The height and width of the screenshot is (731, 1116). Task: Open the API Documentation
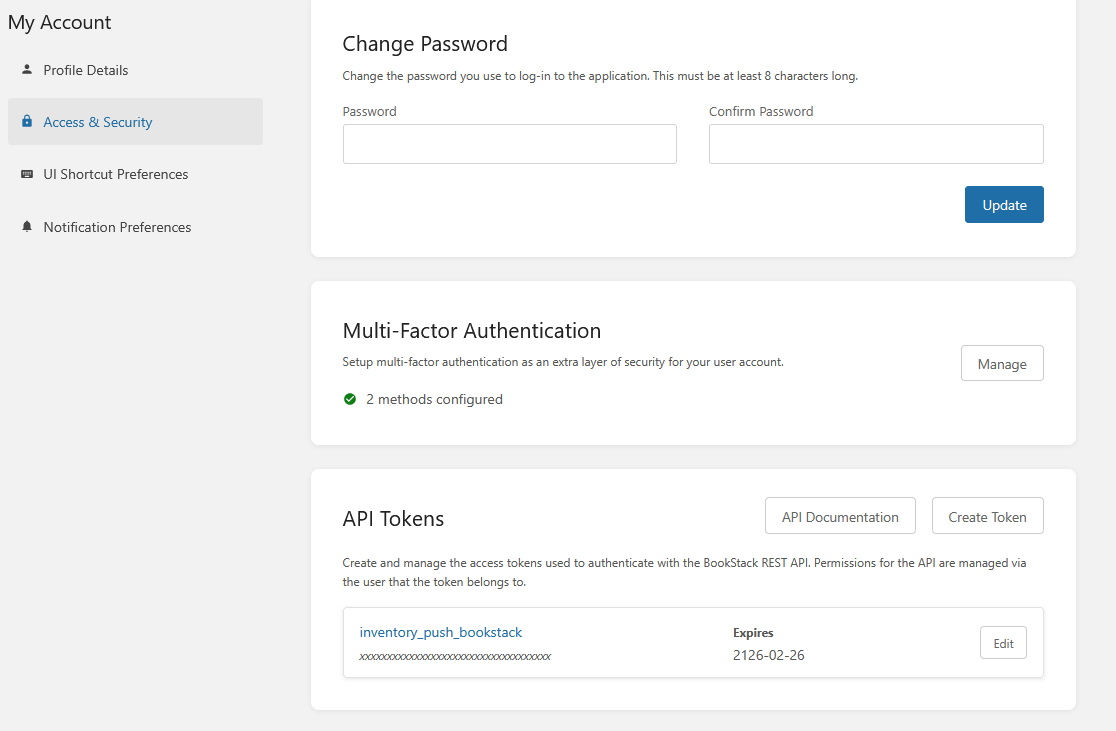(840, 517)
